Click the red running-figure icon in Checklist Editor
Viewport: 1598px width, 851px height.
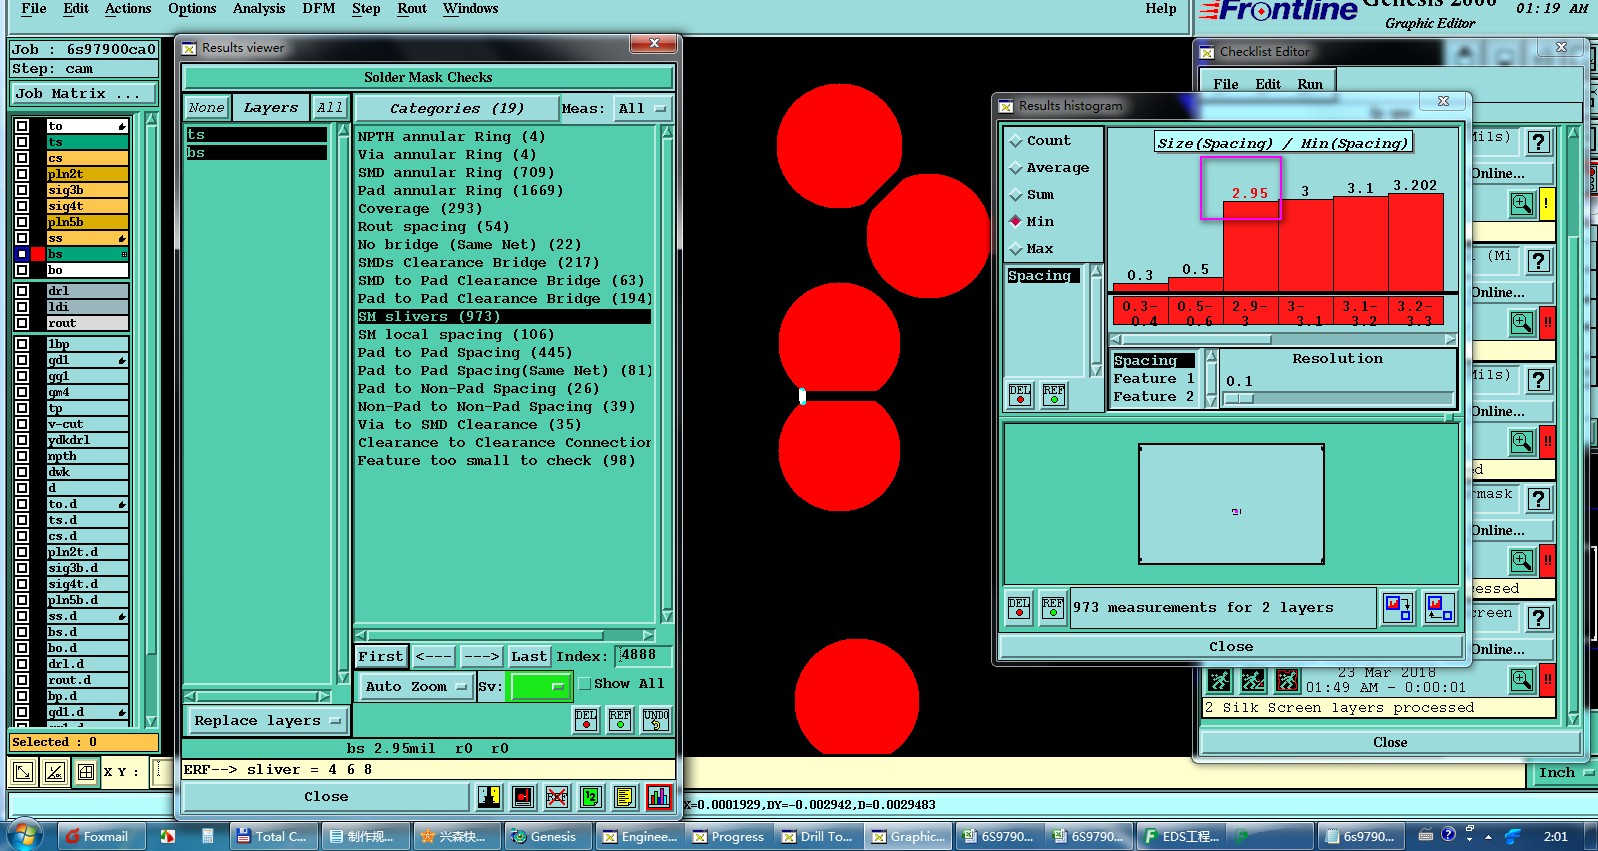[x=1287, y=681]
